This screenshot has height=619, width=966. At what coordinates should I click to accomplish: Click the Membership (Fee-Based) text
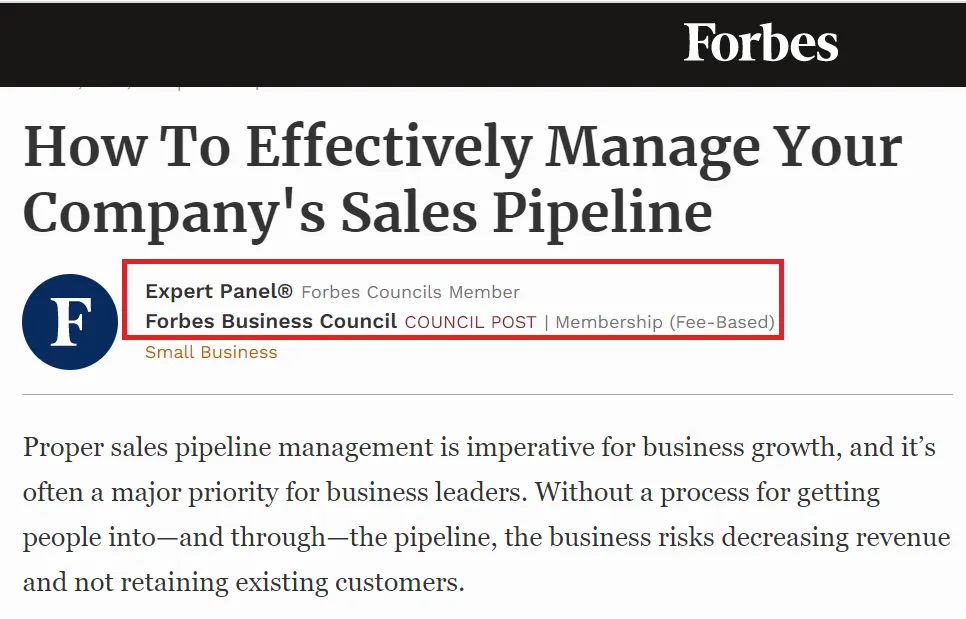665,322
